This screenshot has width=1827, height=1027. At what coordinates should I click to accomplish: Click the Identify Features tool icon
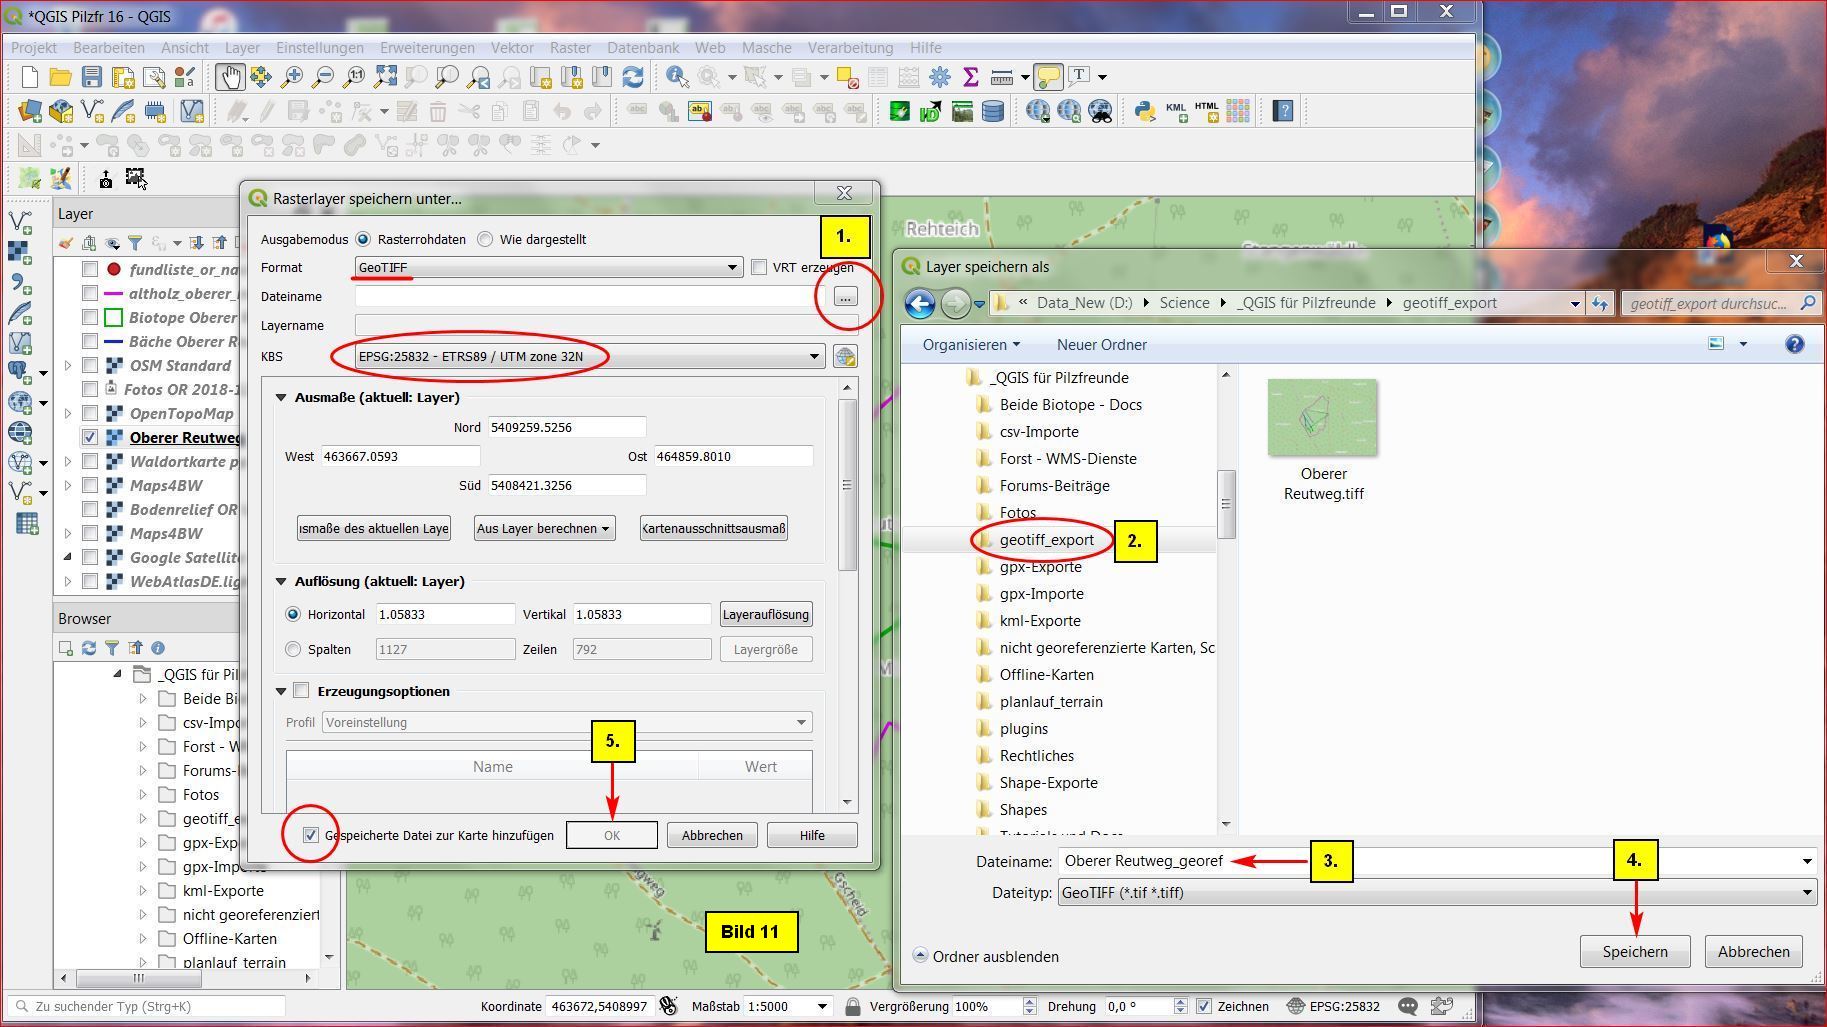coord(677,77)
